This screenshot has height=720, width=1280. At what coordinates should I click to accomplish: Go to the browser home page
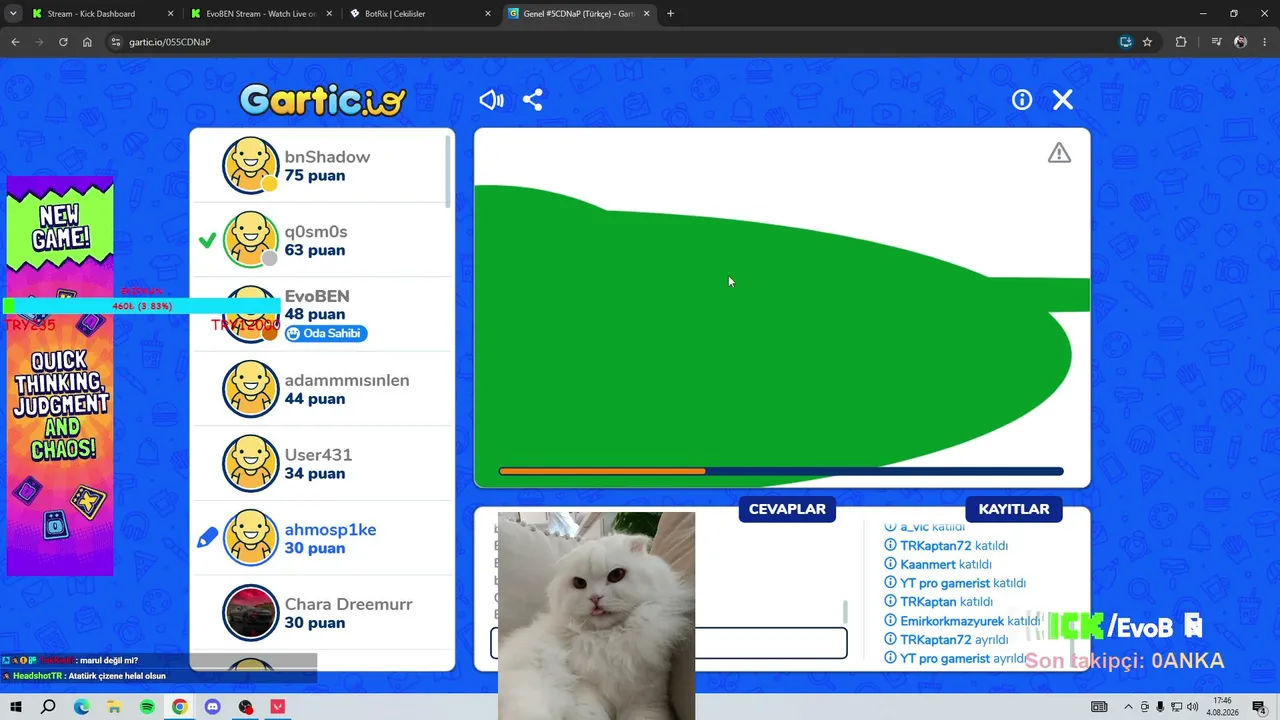[87, 42]
